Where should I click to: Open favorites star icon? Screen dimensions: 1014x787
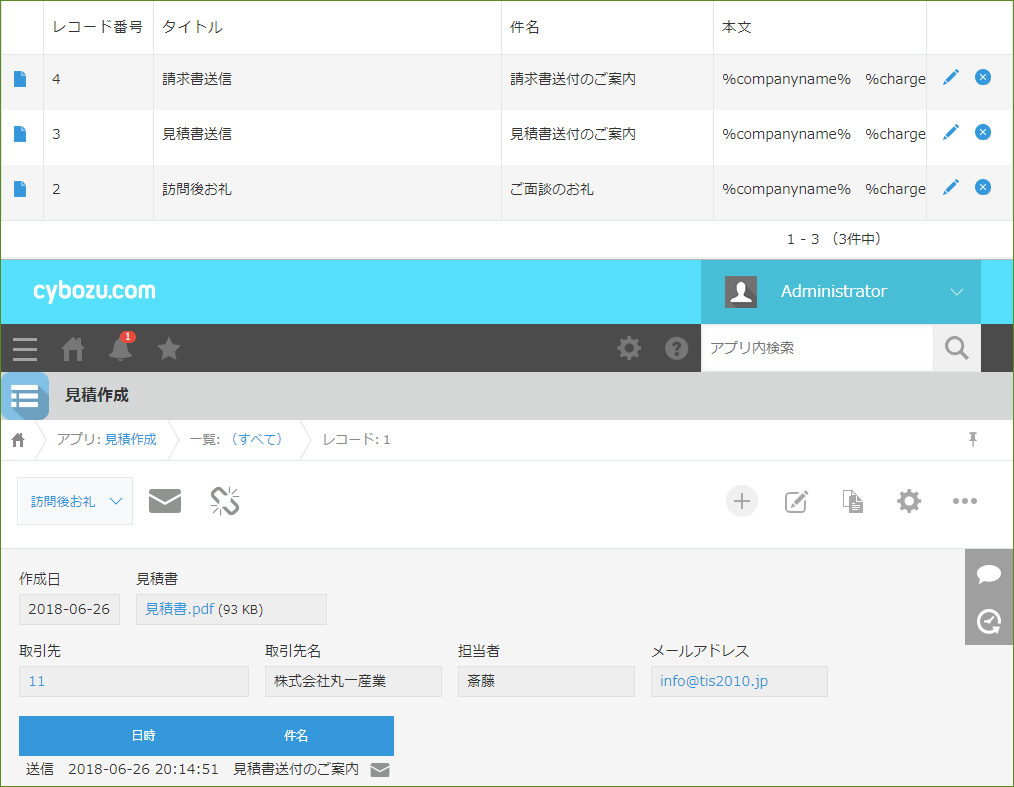tap(169, 348)
